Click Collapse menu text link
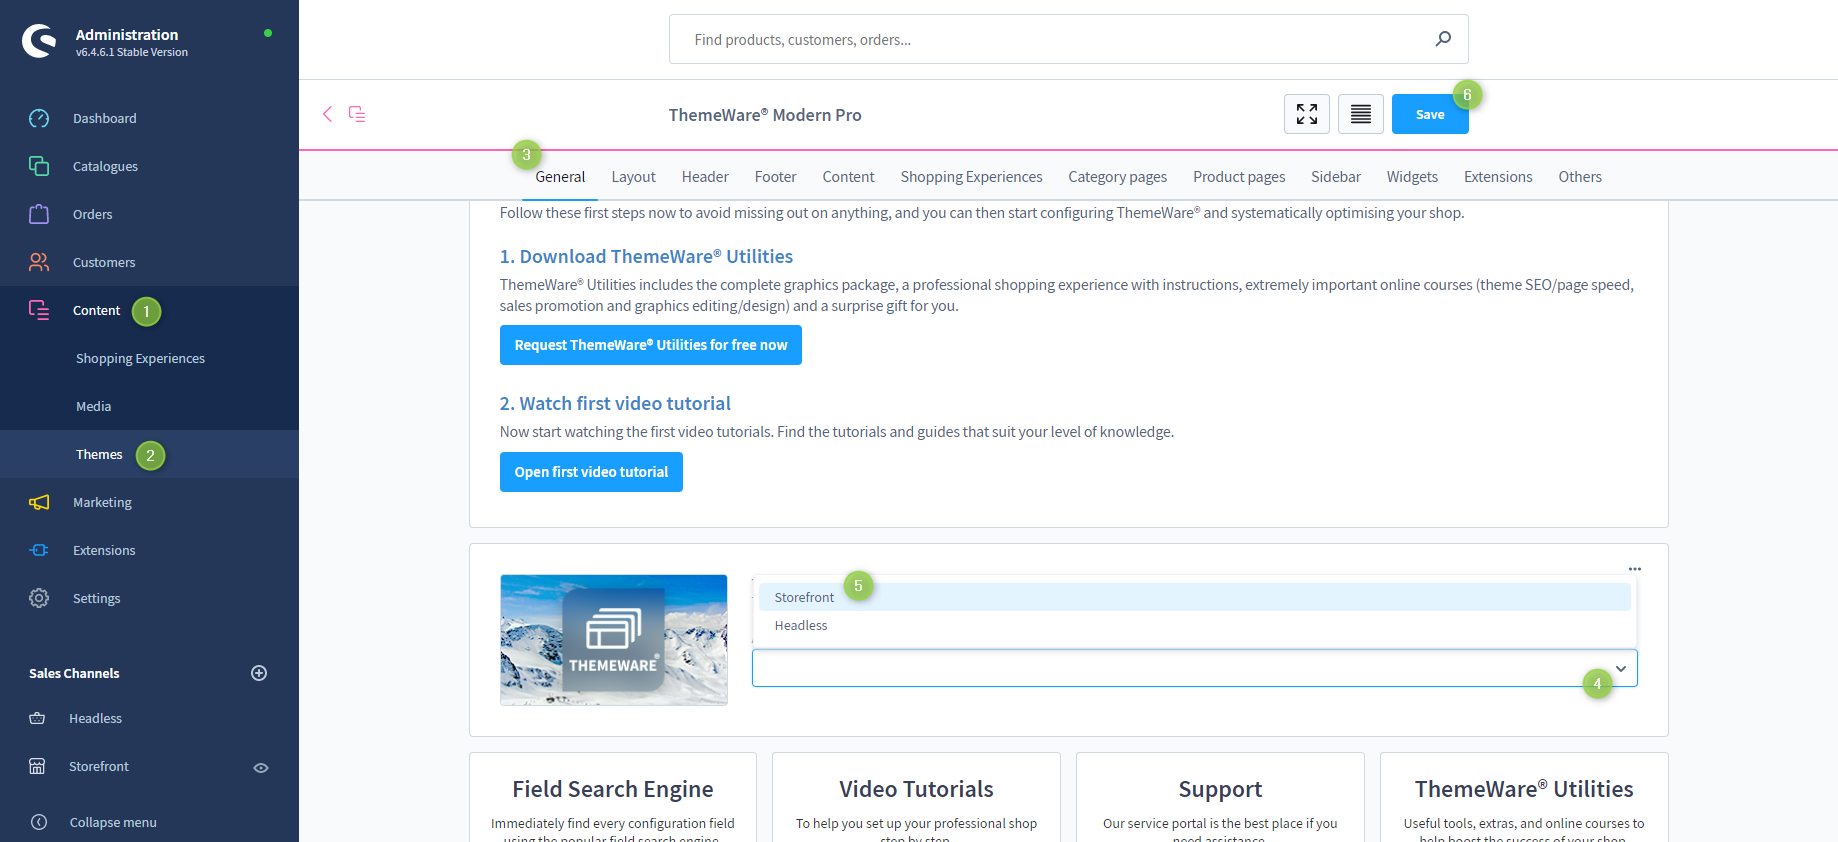Screen dimensions: 1838x842 click(x=113, y=822)
